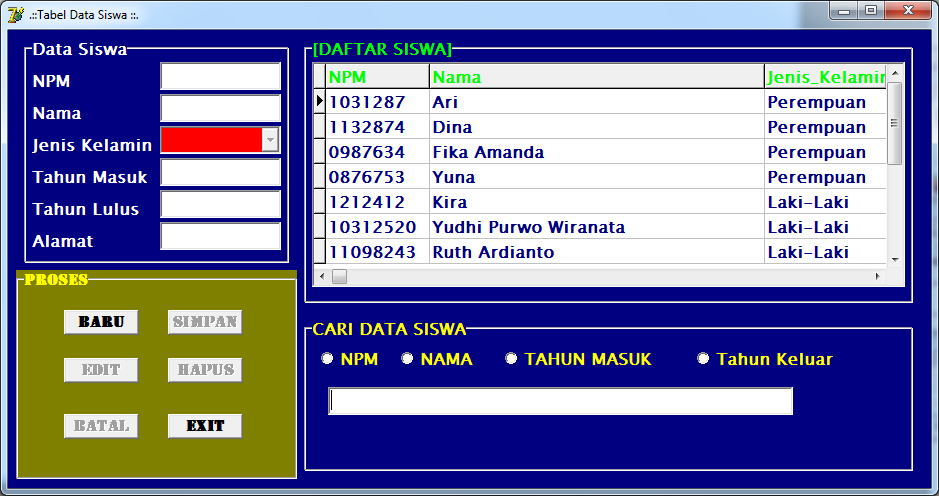The width and height of the screenshot is (939, 496).
Task: Select the NAMA search radio button
Action: 407,358
